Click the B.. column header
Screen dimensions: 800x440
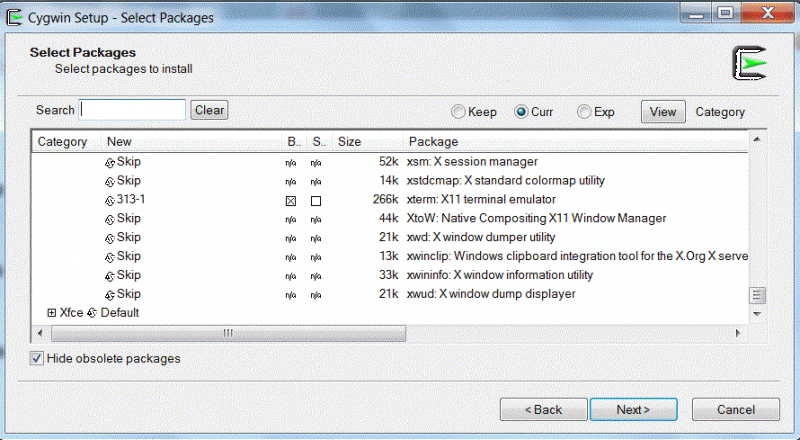[x=294, y=142]
